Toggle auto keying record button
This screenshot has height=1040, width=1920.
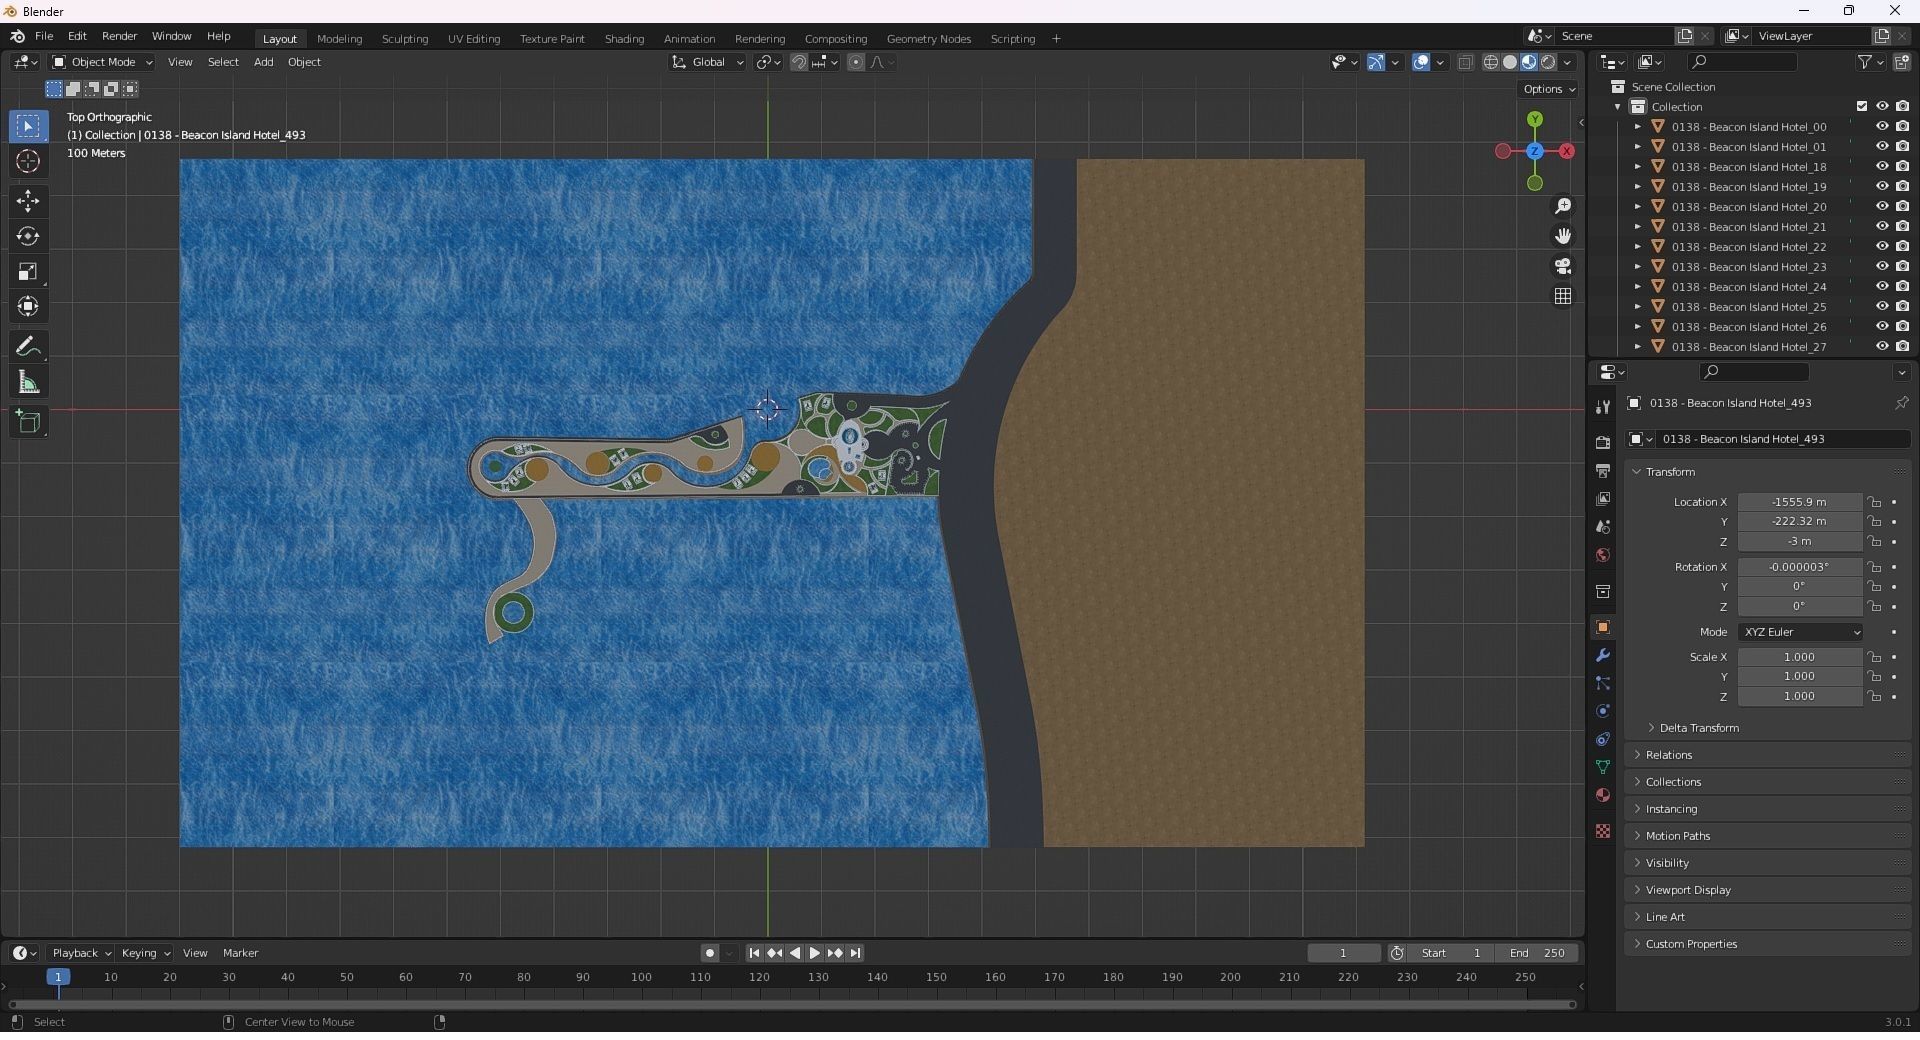pos(709,953)
